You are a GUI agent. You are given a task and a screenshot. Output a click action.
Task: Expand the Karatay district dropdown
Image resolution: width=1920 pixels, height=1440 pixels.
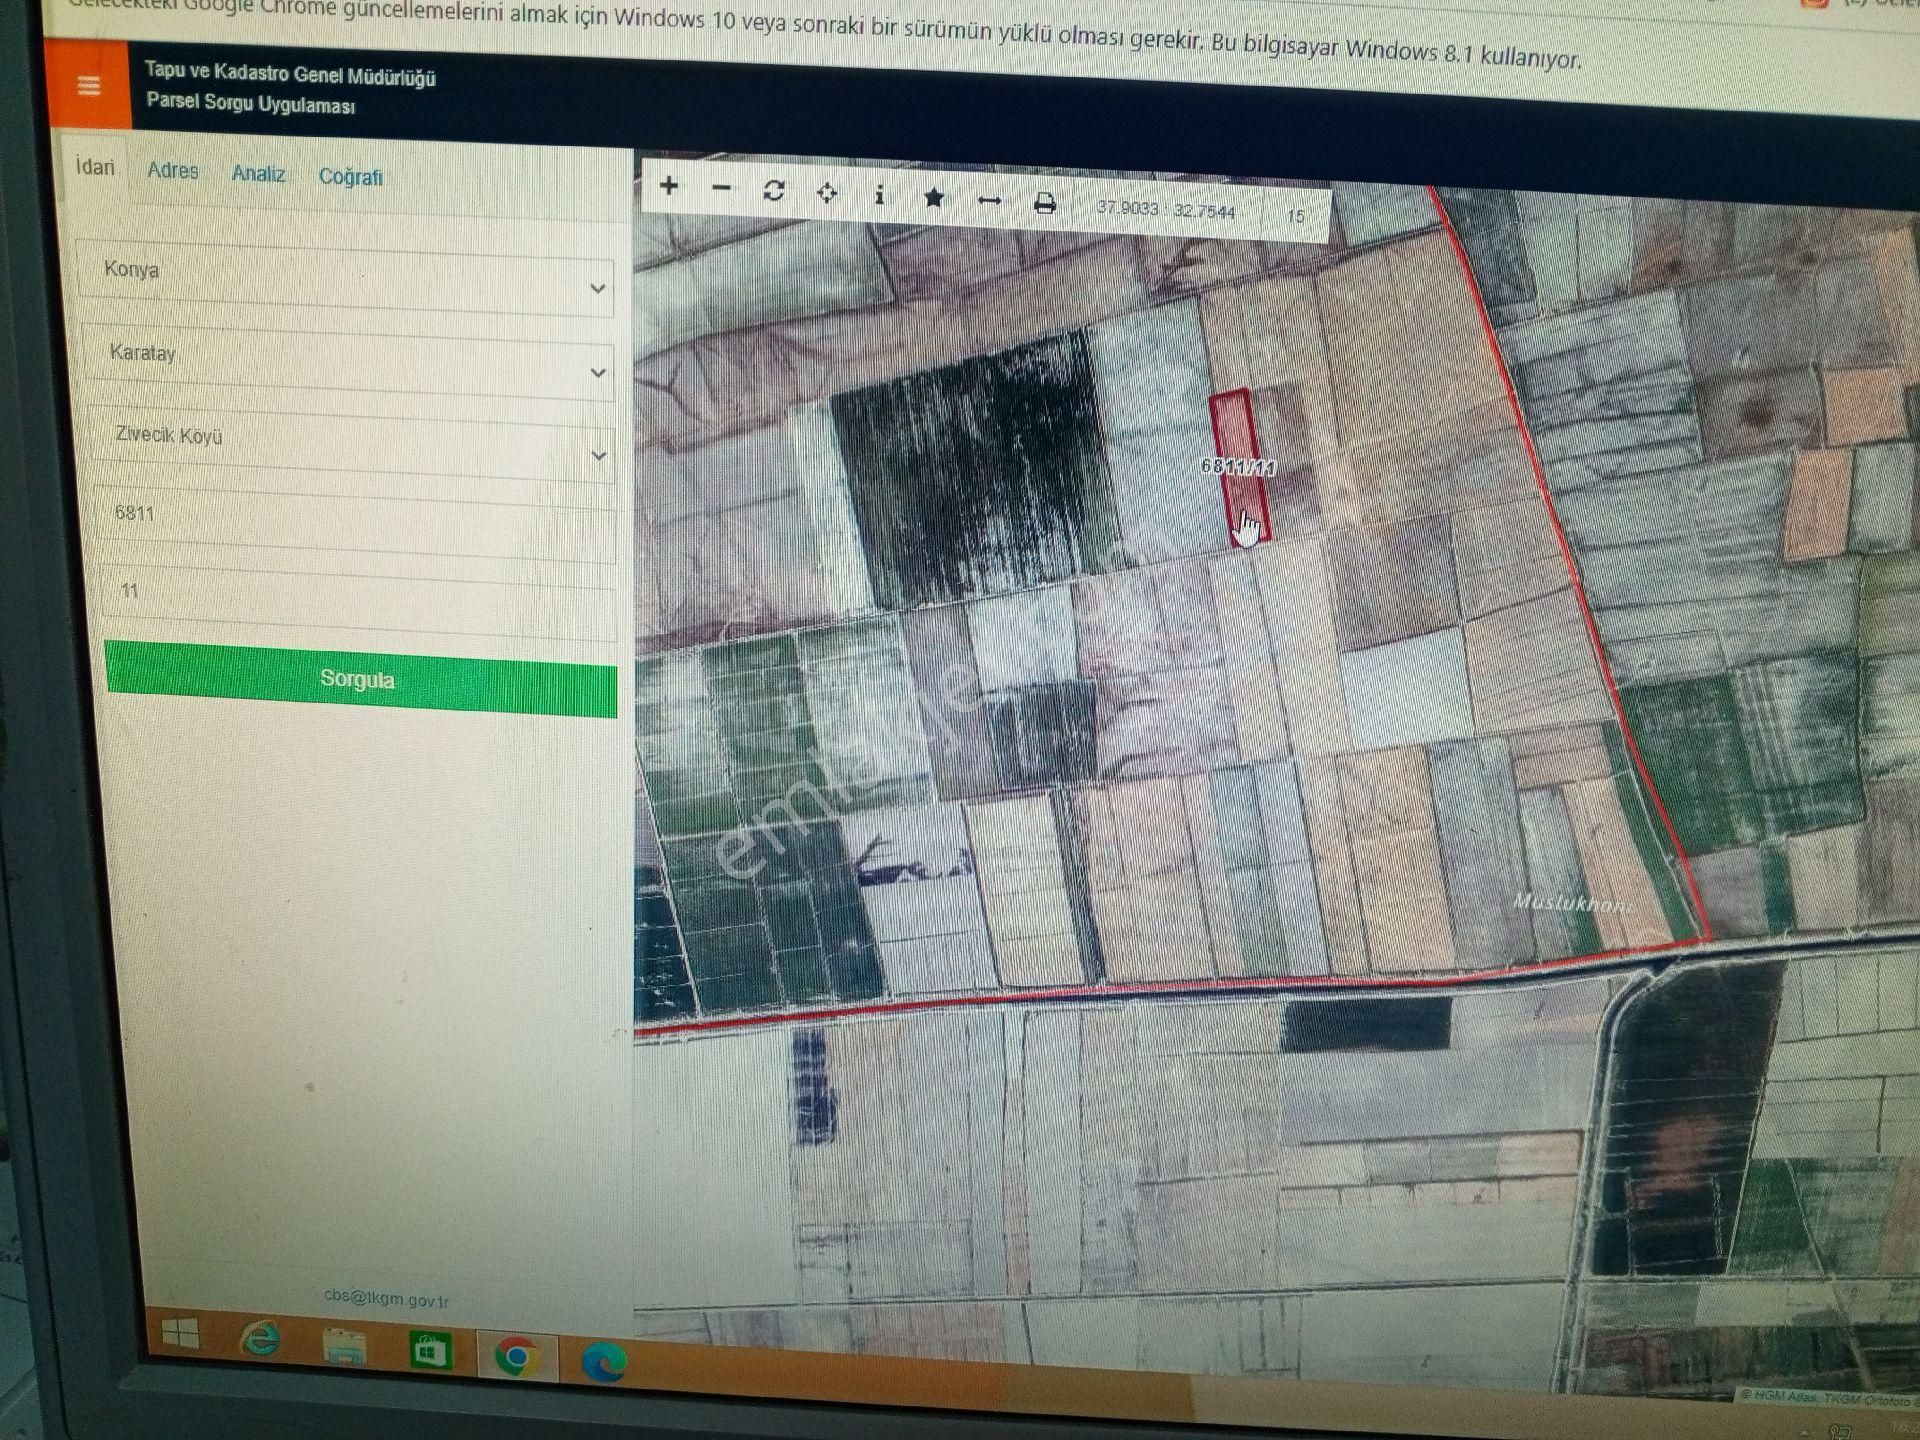(x=348, y=362)
